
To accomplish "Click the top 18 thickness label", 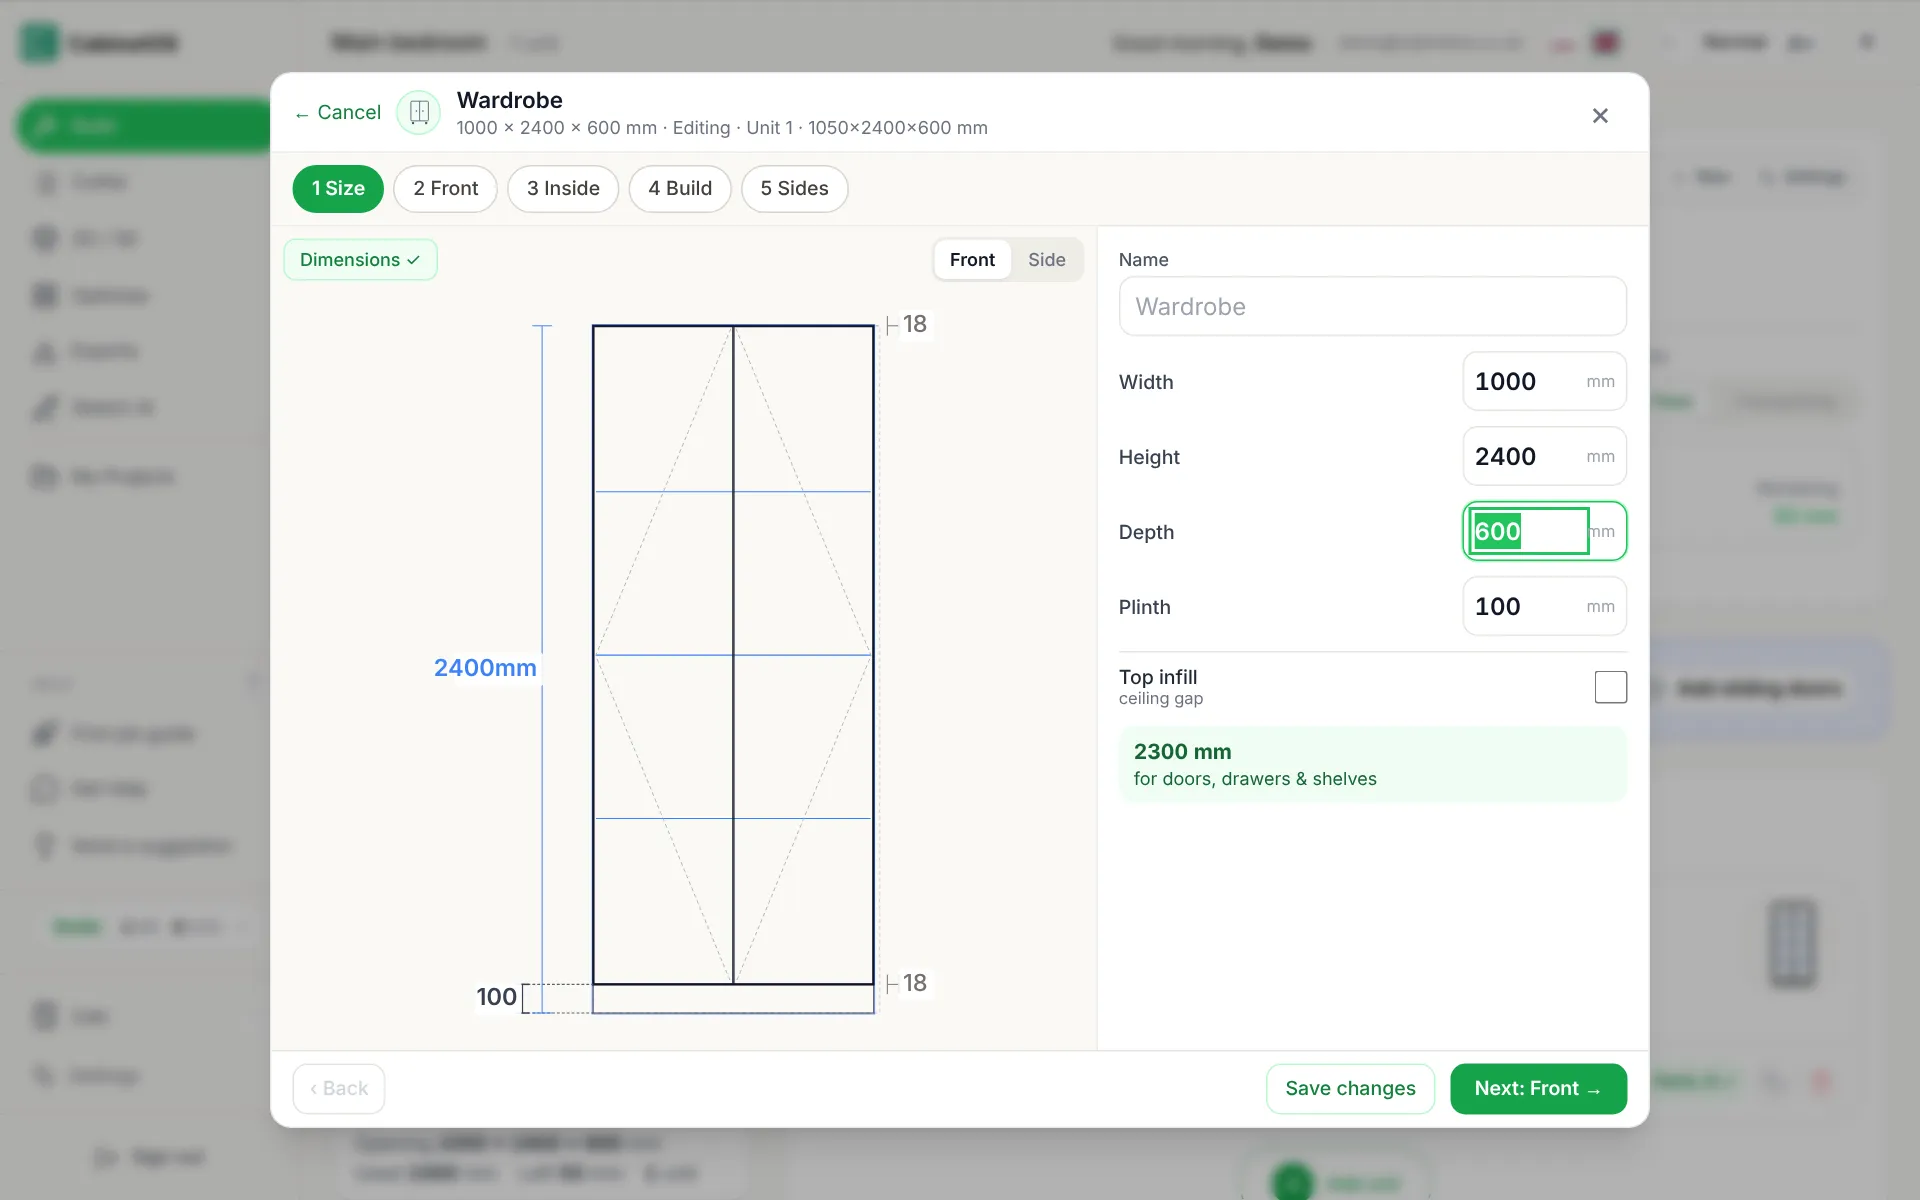I will tap(914, 324).
